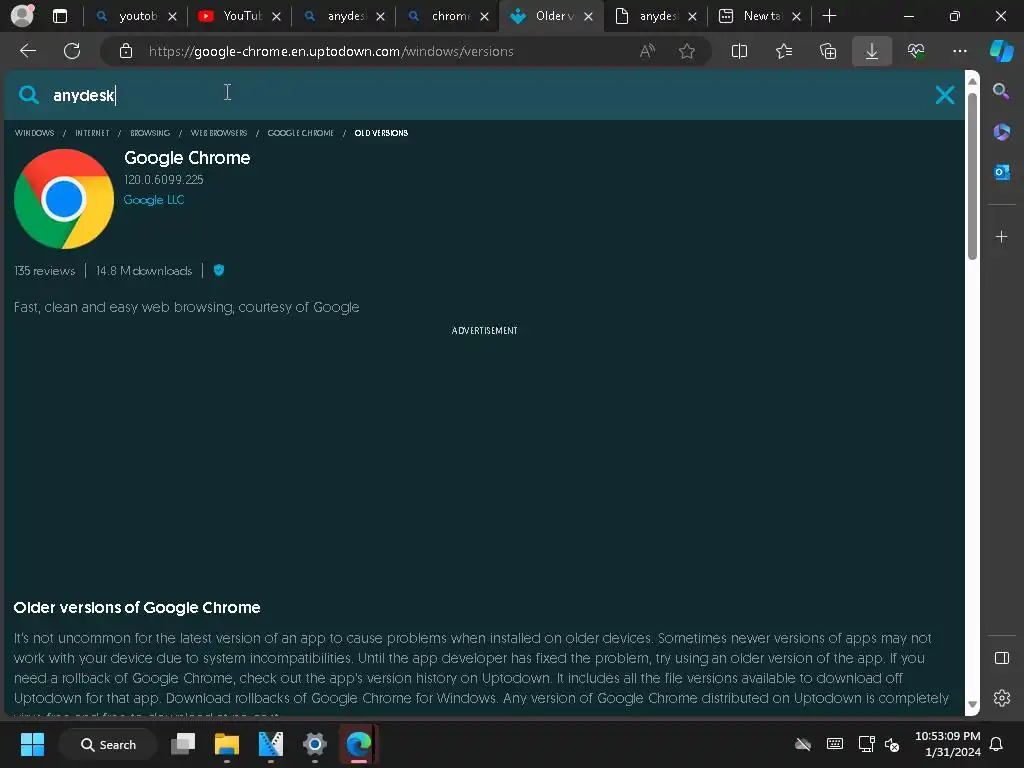Click the Google Chrome title heading
Screen dimensions: 1024x768
187,158
